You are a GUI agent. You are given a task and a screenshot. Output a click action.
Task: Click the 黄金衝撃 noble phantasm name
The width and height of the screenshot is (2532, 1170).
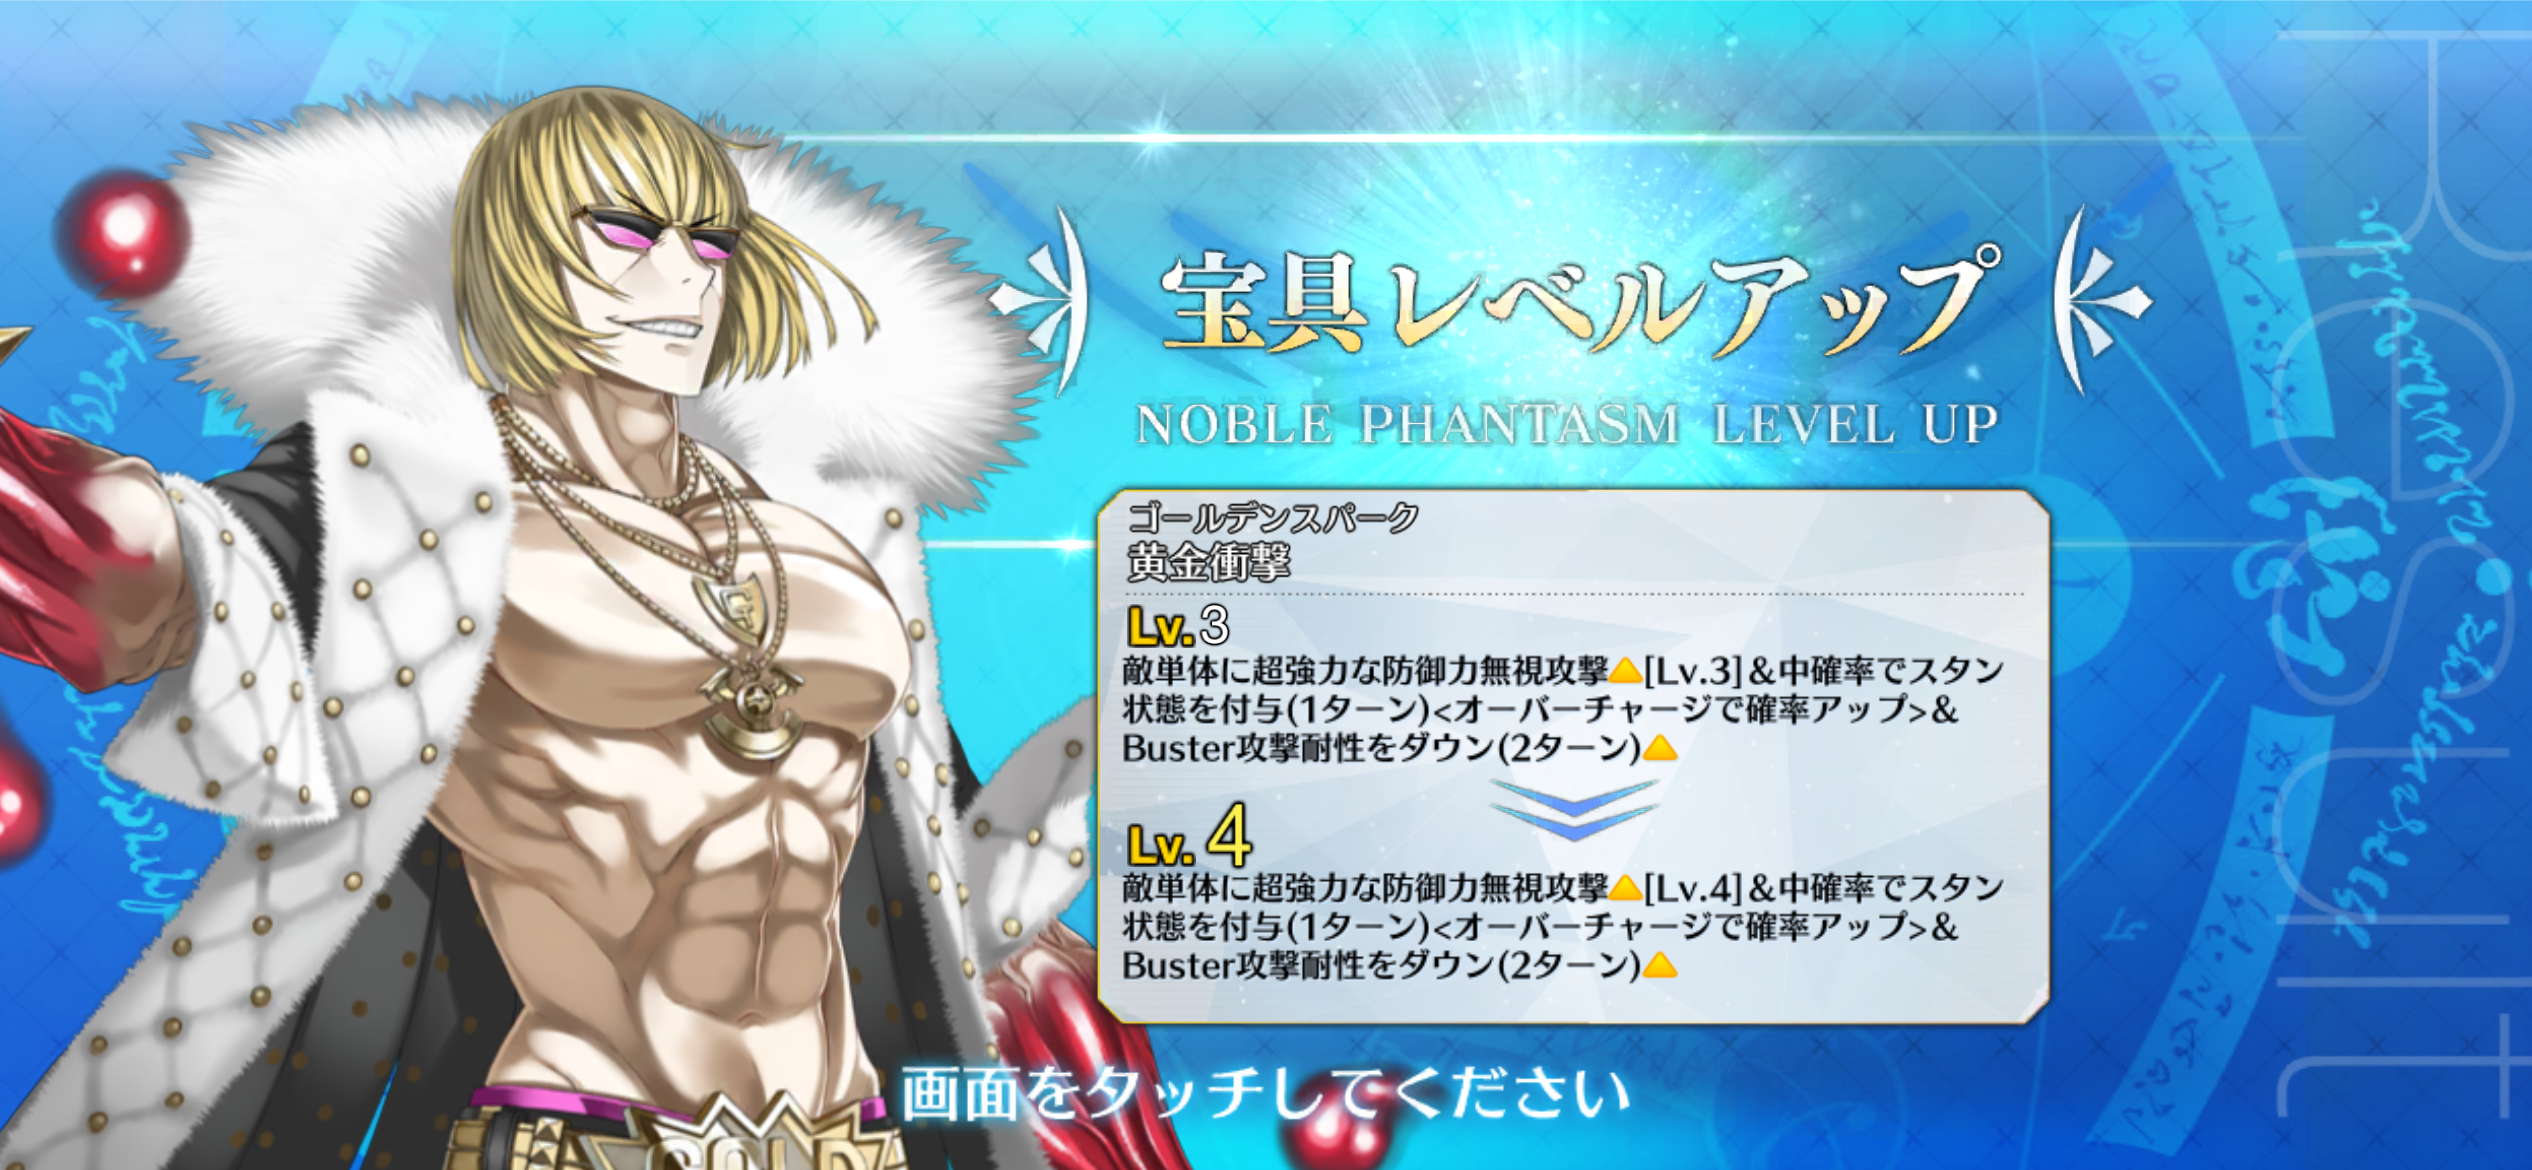click(x=1208, y=562)
